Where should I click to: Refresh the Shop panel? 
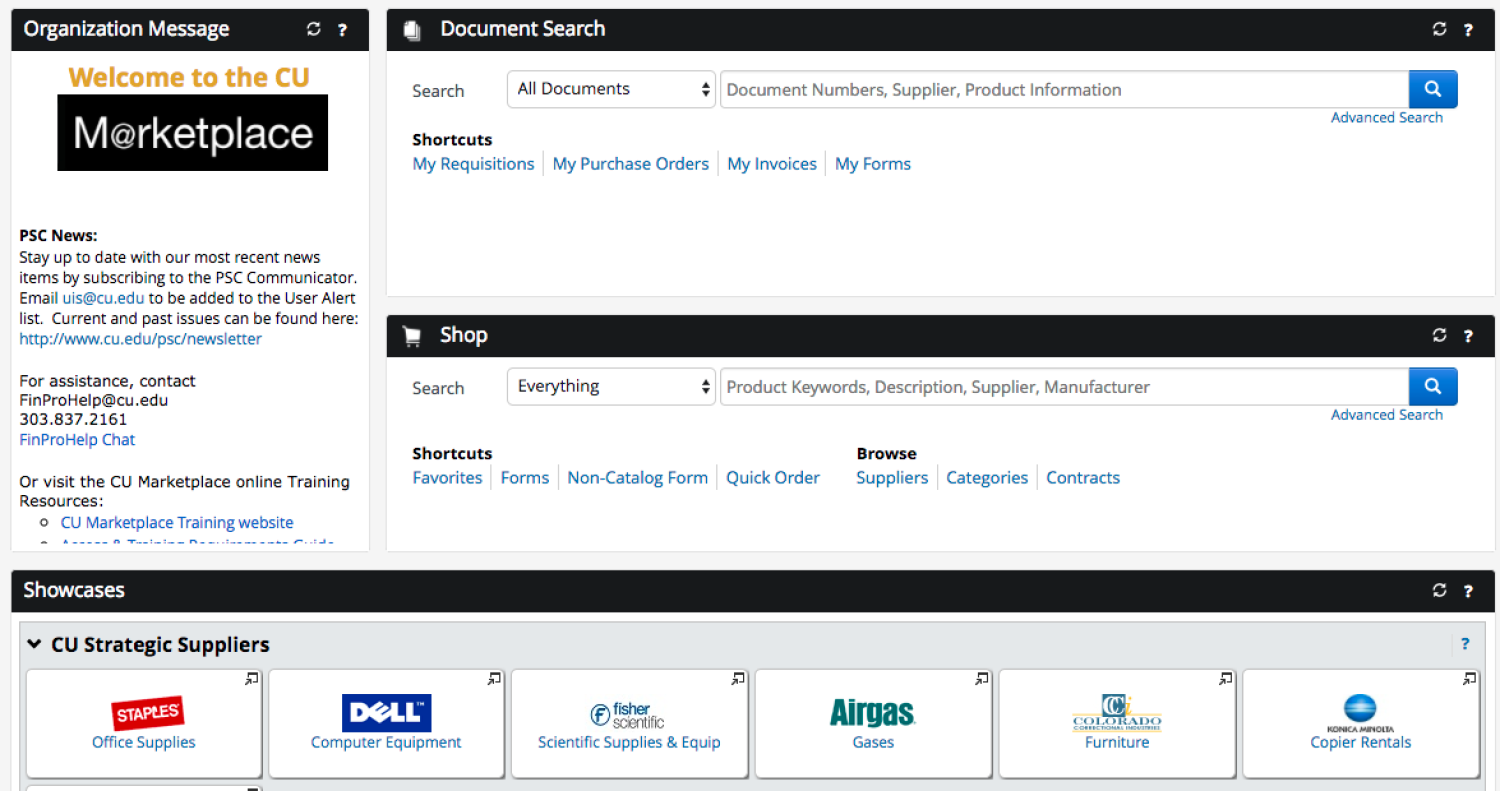point(1440,336)
